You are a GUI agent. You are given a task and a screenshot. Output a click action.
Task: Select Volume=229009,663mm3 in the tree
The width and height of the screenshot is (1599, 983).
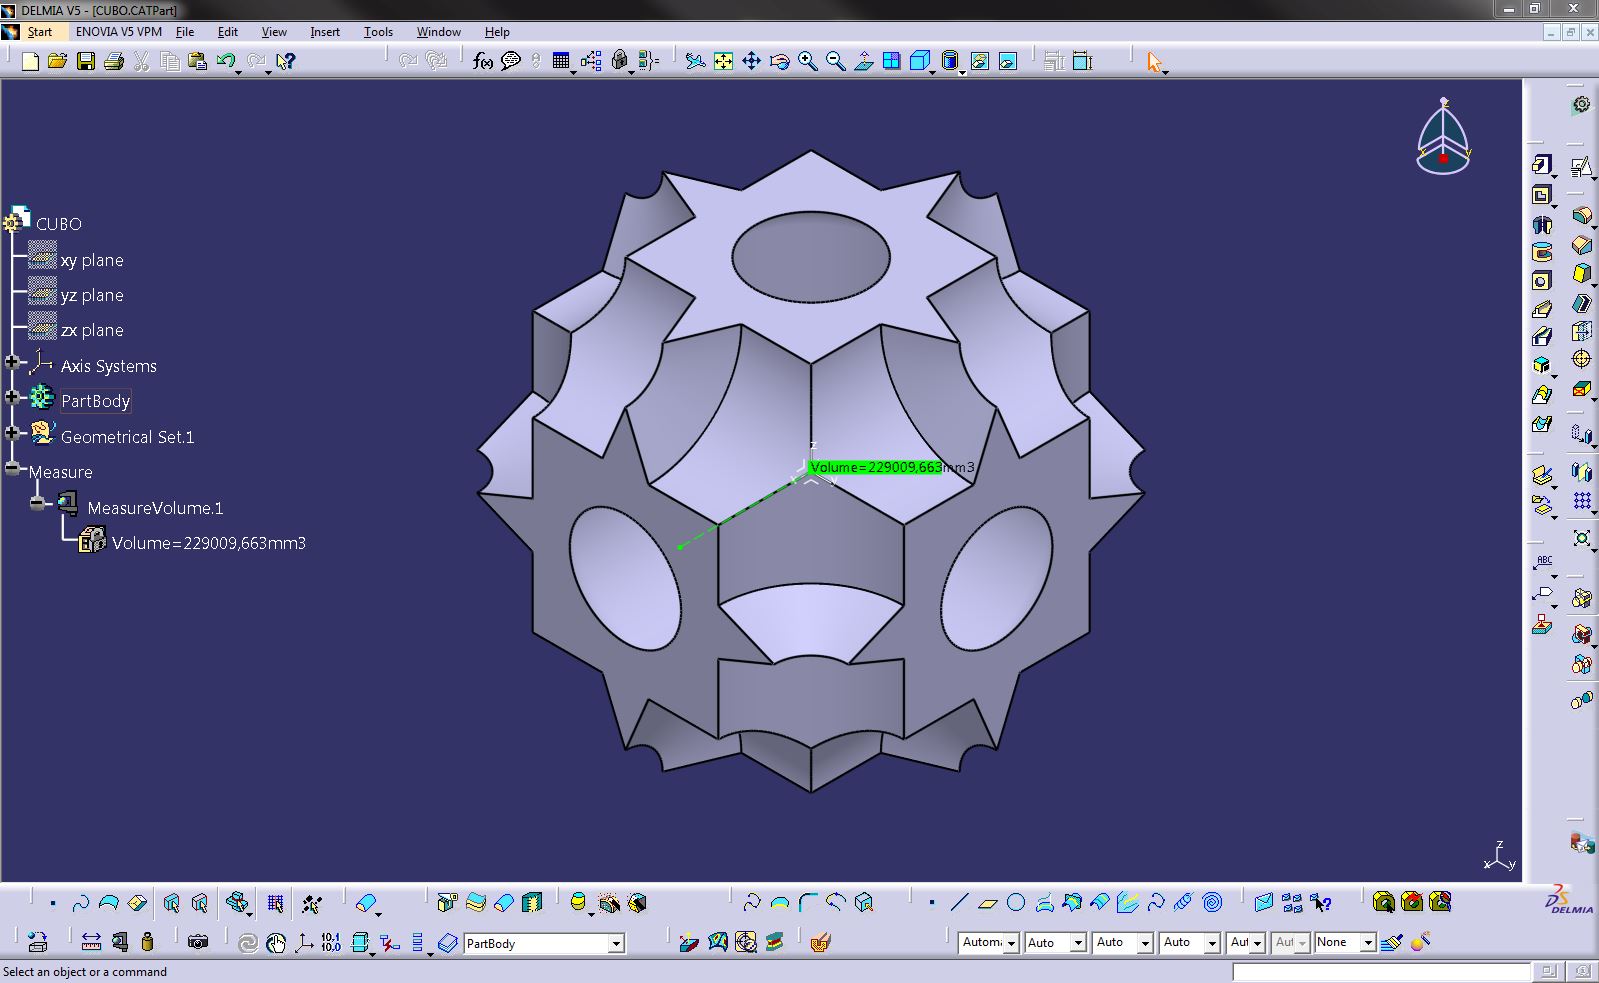point(209,543)
